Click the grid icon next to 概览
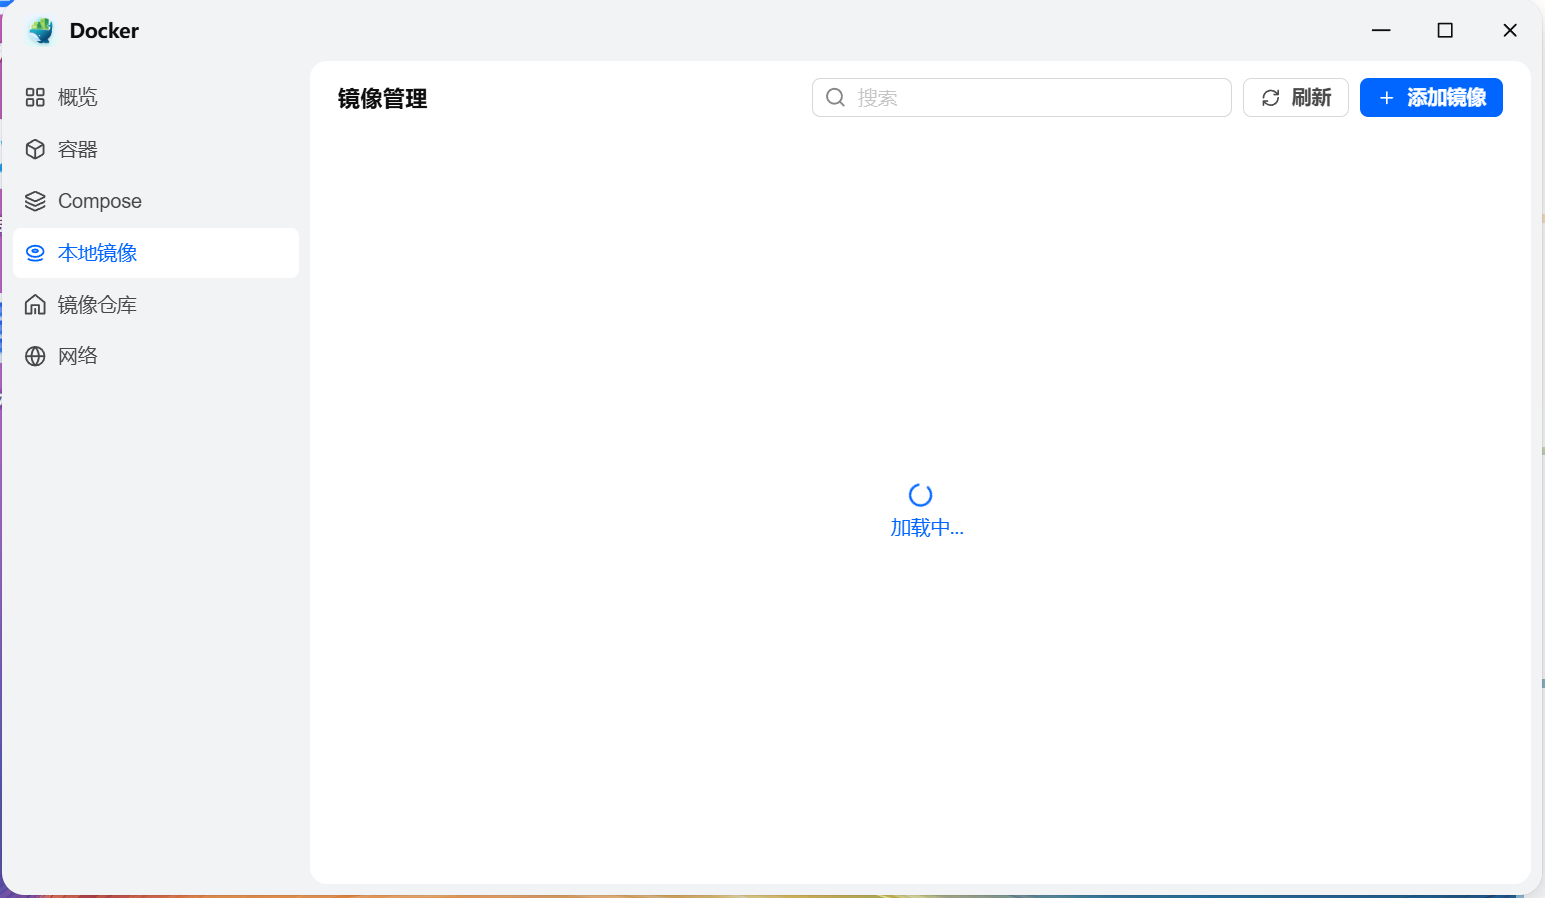Screen dimensions: 1545x898 [x=35, y=96]
